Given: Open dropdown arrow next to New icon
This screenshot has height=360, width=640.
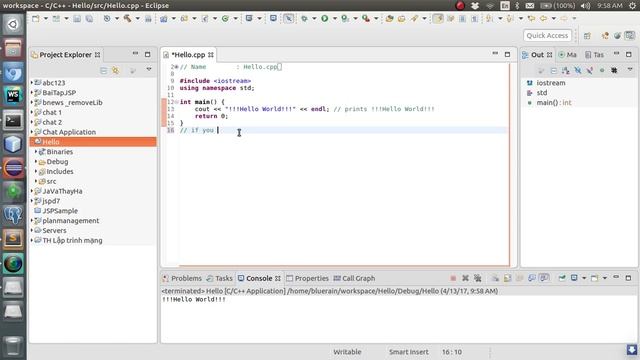Looking at the screenshot, I should [45, 18].
